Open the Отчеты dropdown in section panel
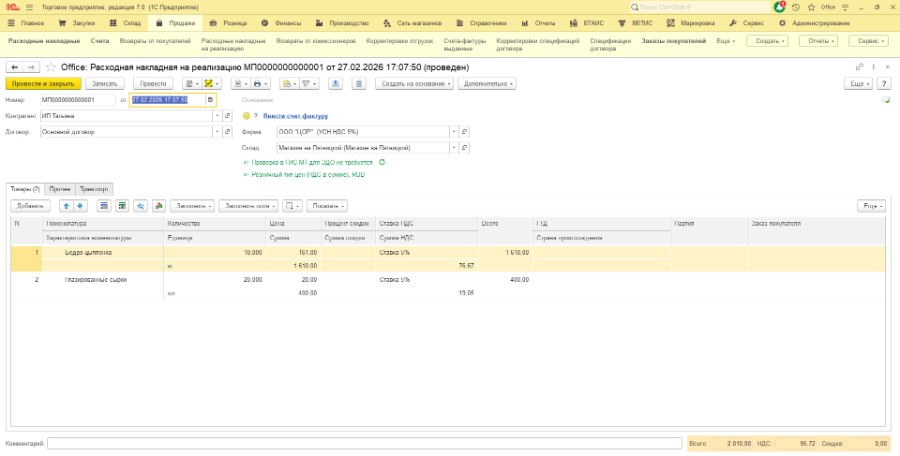900x456 pixels. coord(818,41)
